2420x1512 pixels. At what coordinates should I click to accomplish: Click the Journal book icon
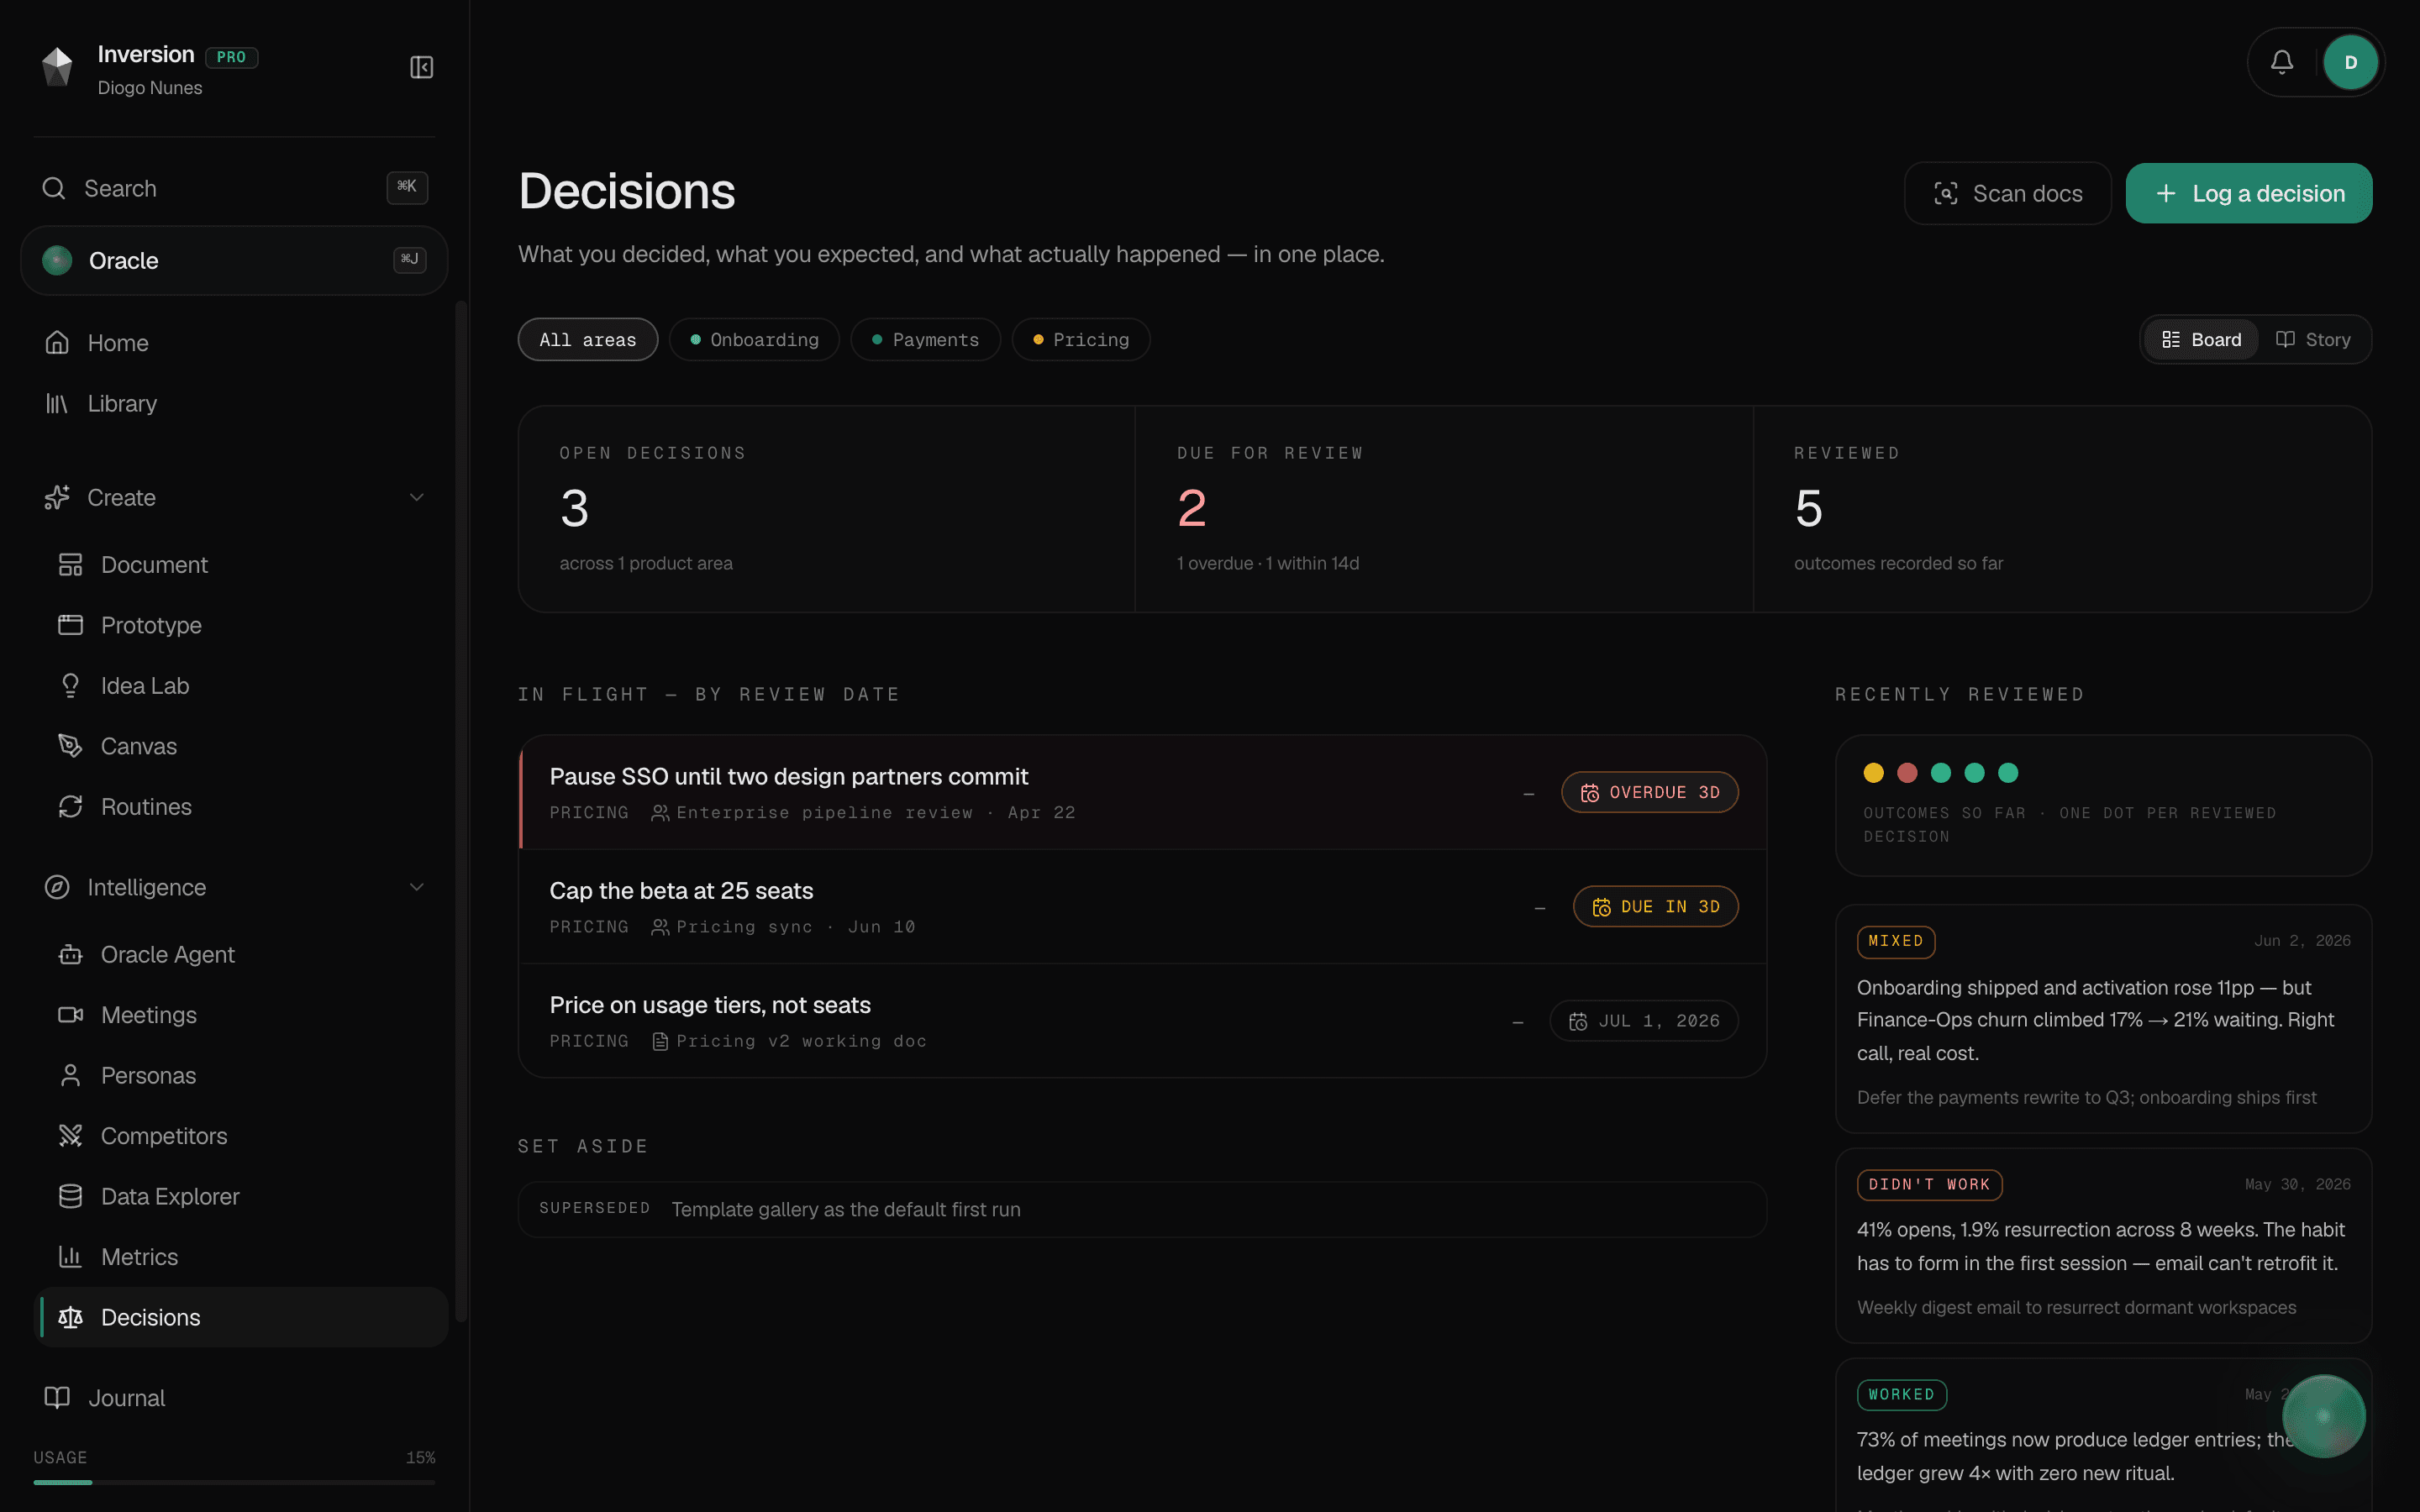click(x=57, y=1398)
